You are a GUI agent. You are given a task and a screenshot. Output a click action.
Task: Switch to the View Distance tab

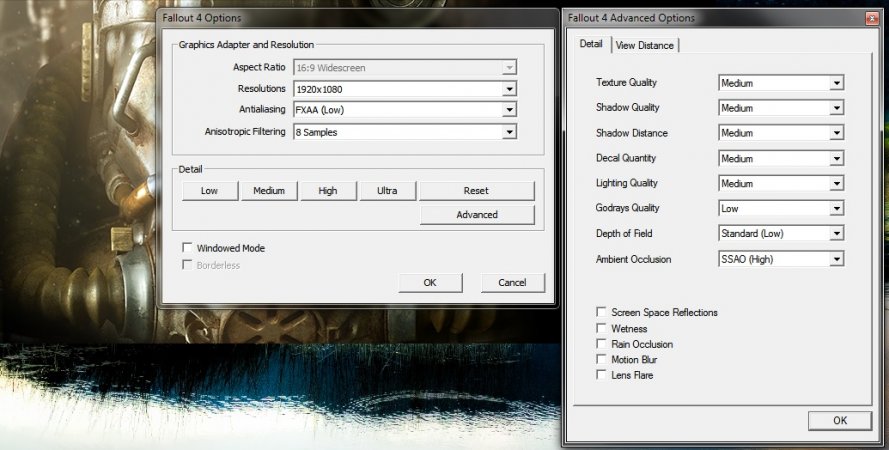pos(645,45)
